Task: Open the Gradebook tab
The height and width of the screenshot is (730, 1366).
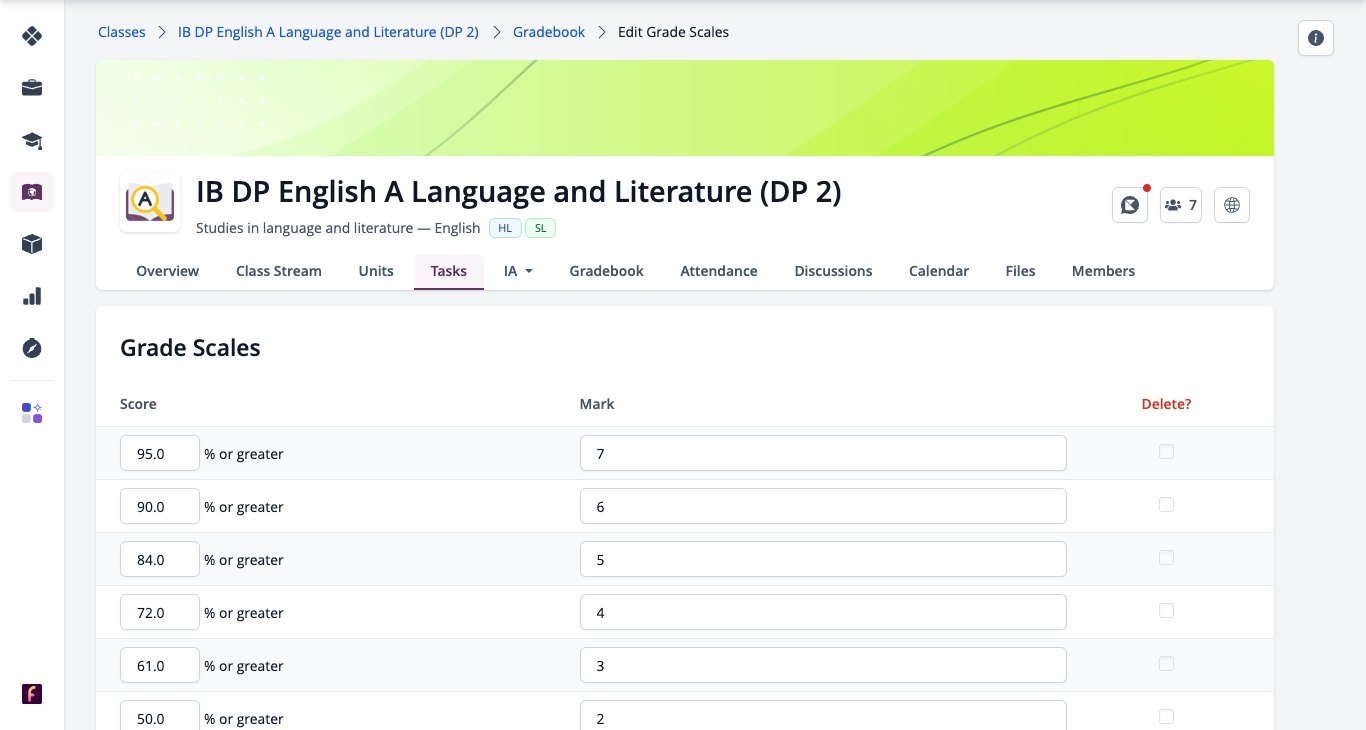Action: pyautogui.click(x=607, y=271)
